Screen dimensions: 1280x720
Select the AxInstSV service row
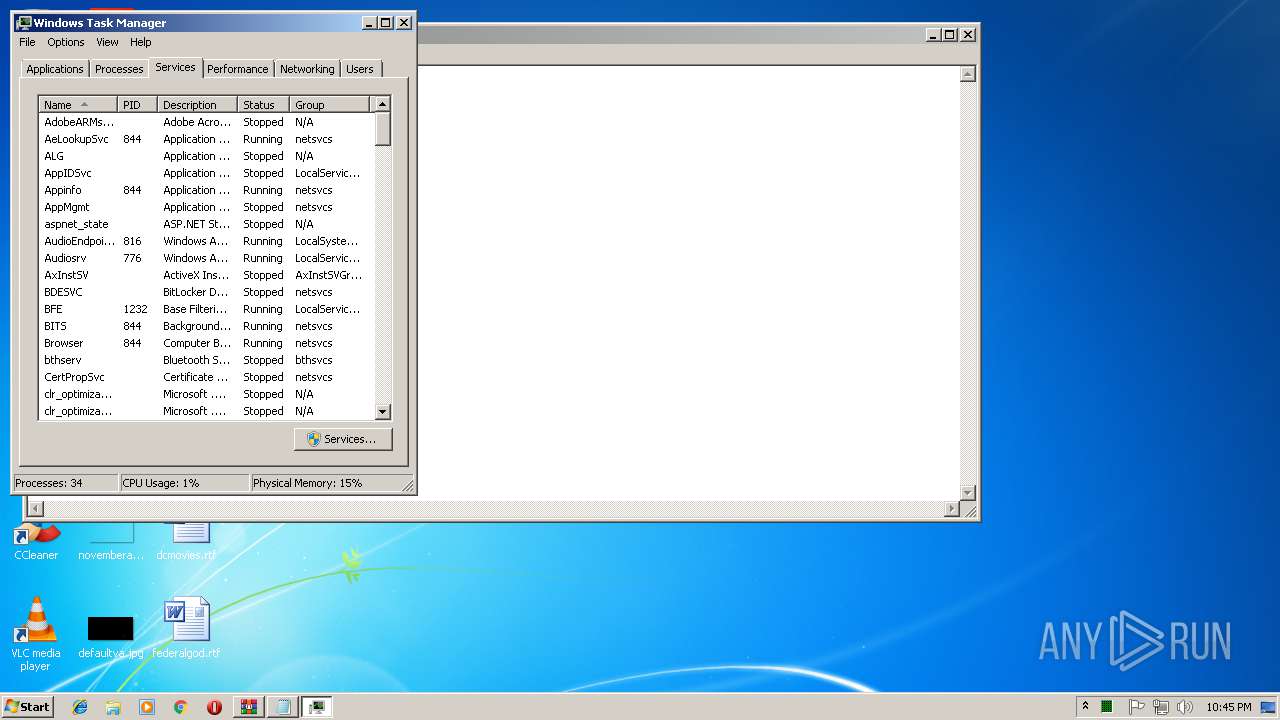pyautogui.click(x=206, y=275)
